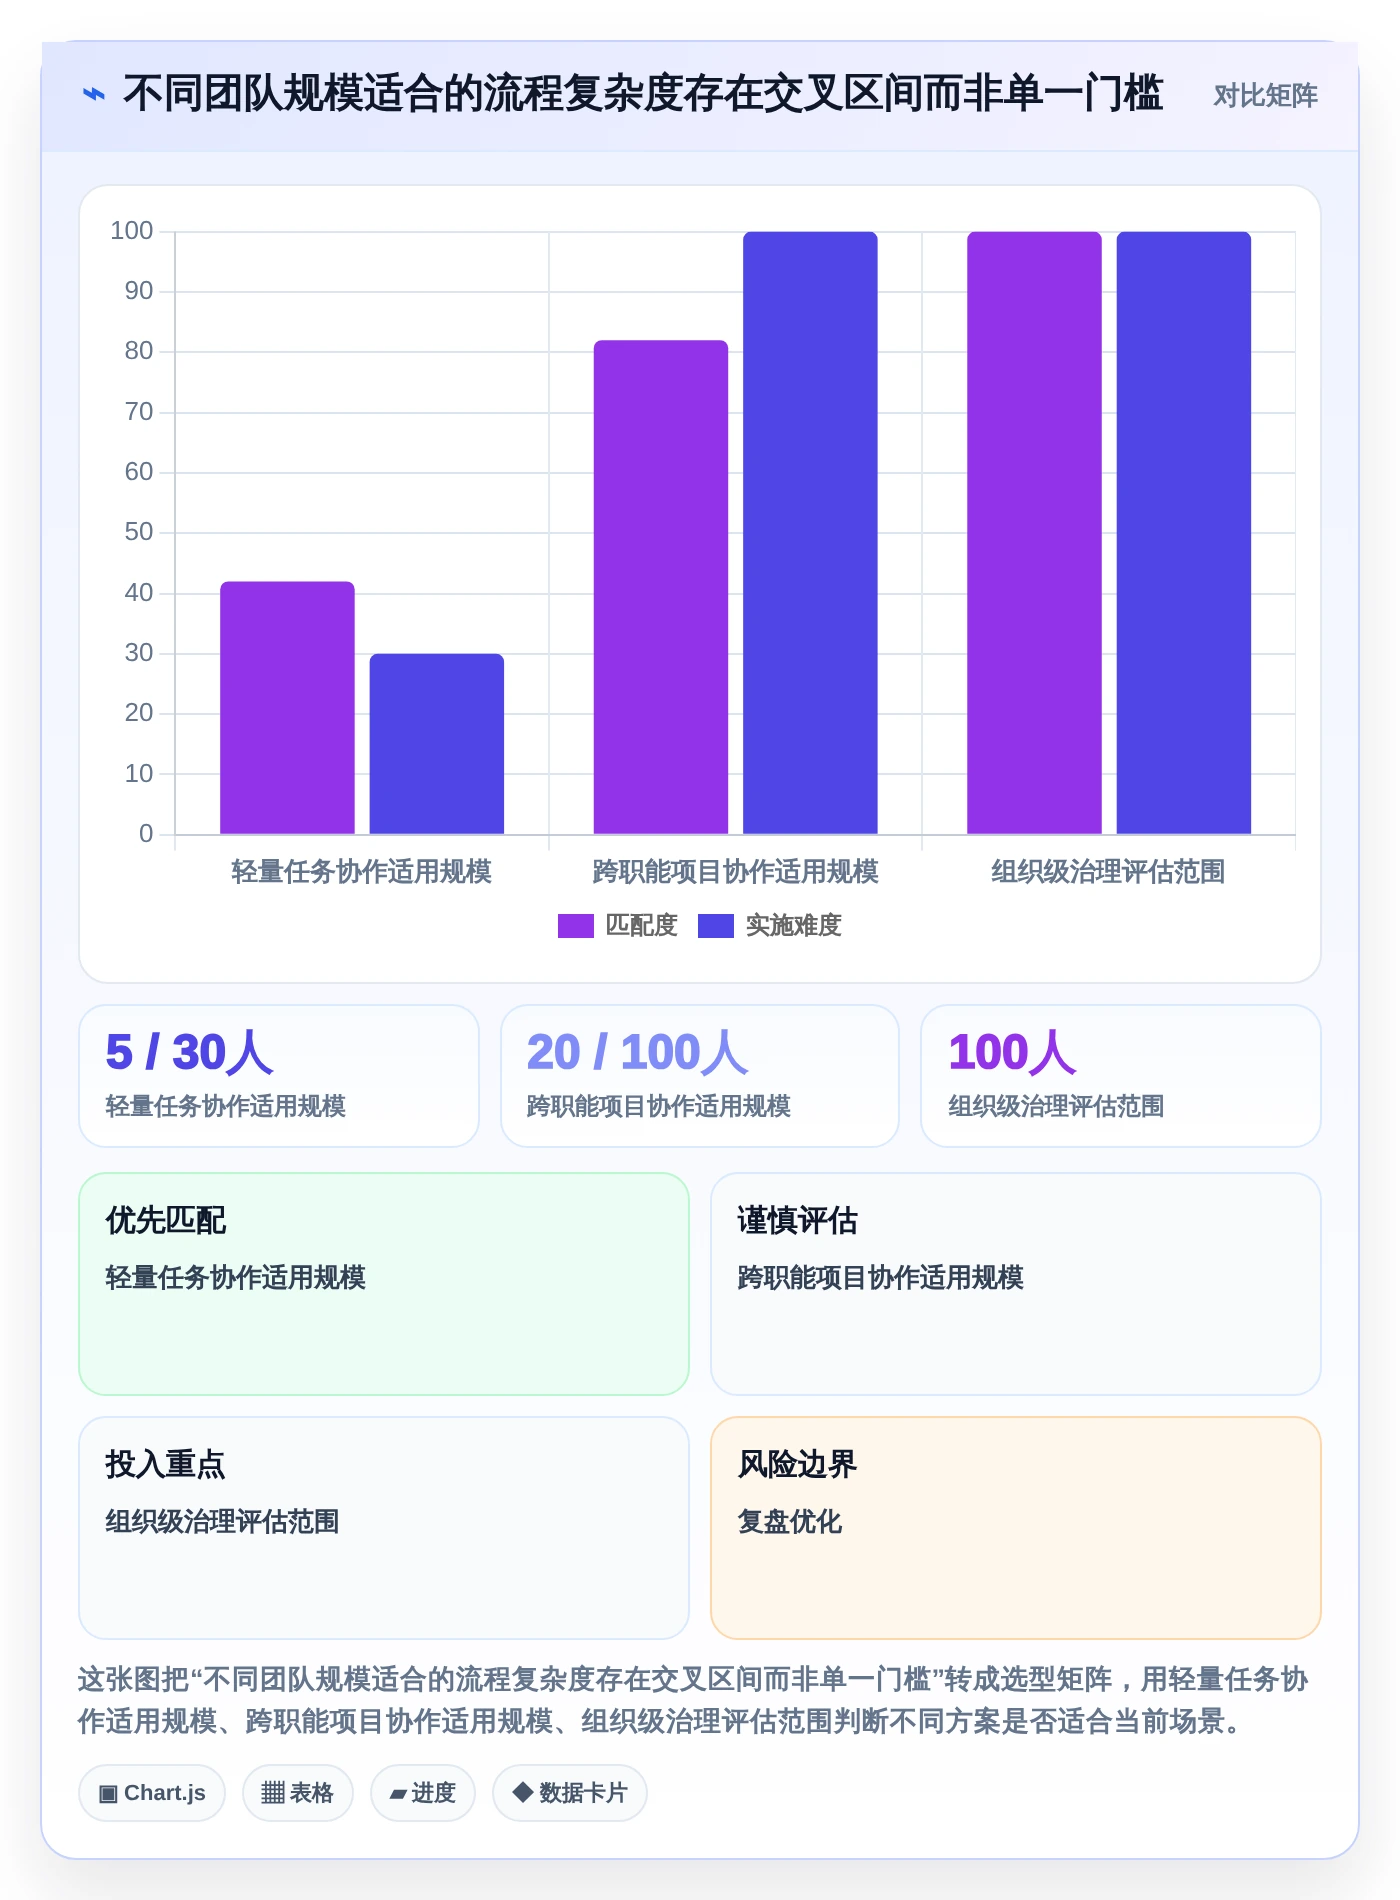Select the 投入重点 matrix card
1400x1900 pixels.
pos(384,1528)
